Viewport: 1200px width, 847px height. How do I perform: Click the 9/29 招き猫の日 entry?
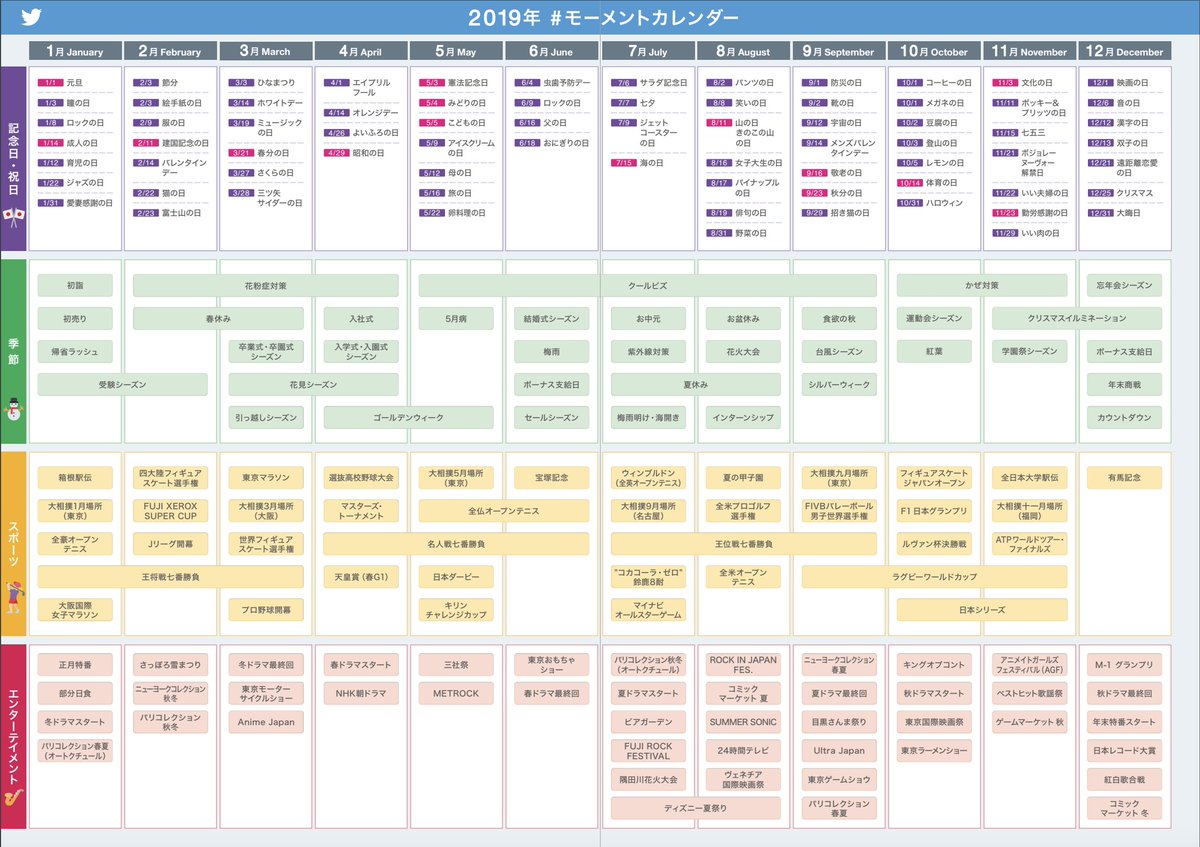click(836, 213)
